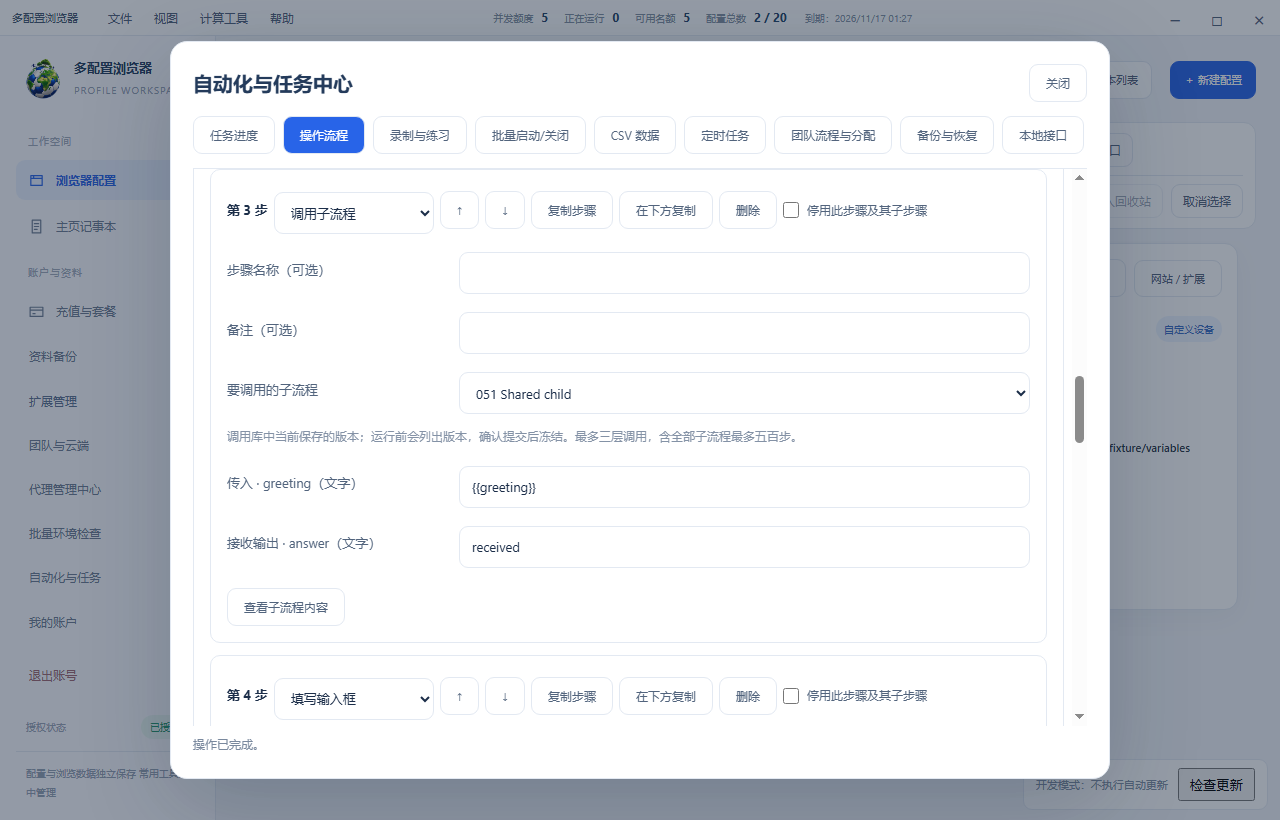1280x820 pixels.
Task: Move step 3 down with arrow button
Action: point(505,211)
